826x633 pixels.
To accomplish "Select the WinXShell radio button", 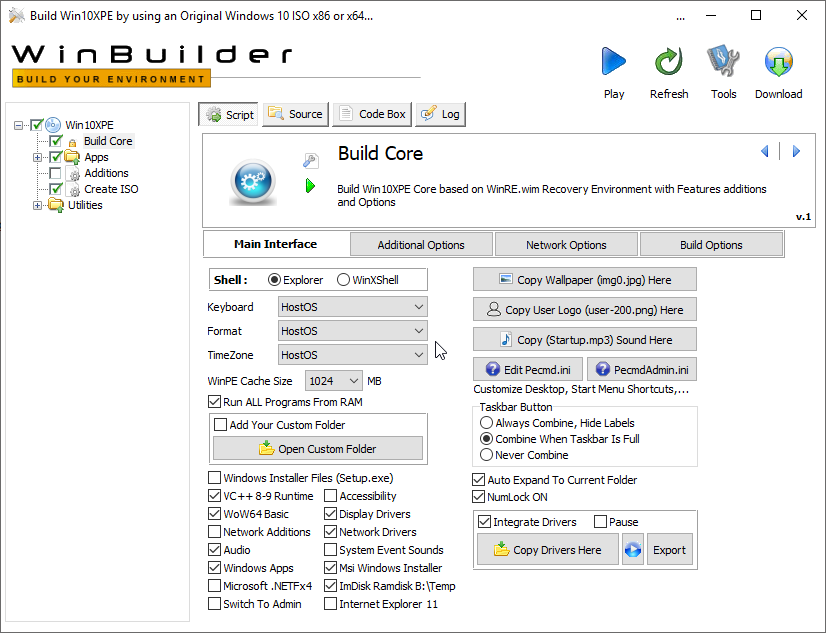I will click(343, 280).
